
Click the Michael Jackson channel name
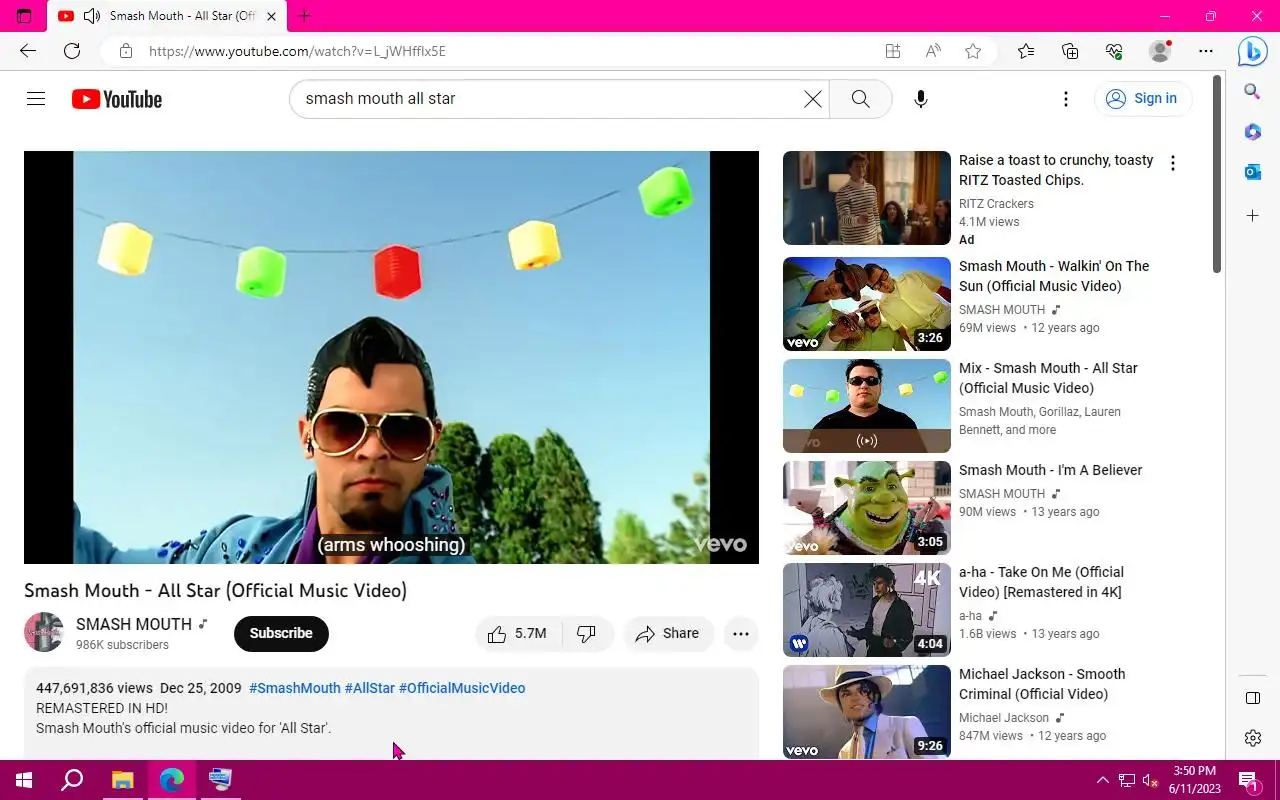(1004, 718)
